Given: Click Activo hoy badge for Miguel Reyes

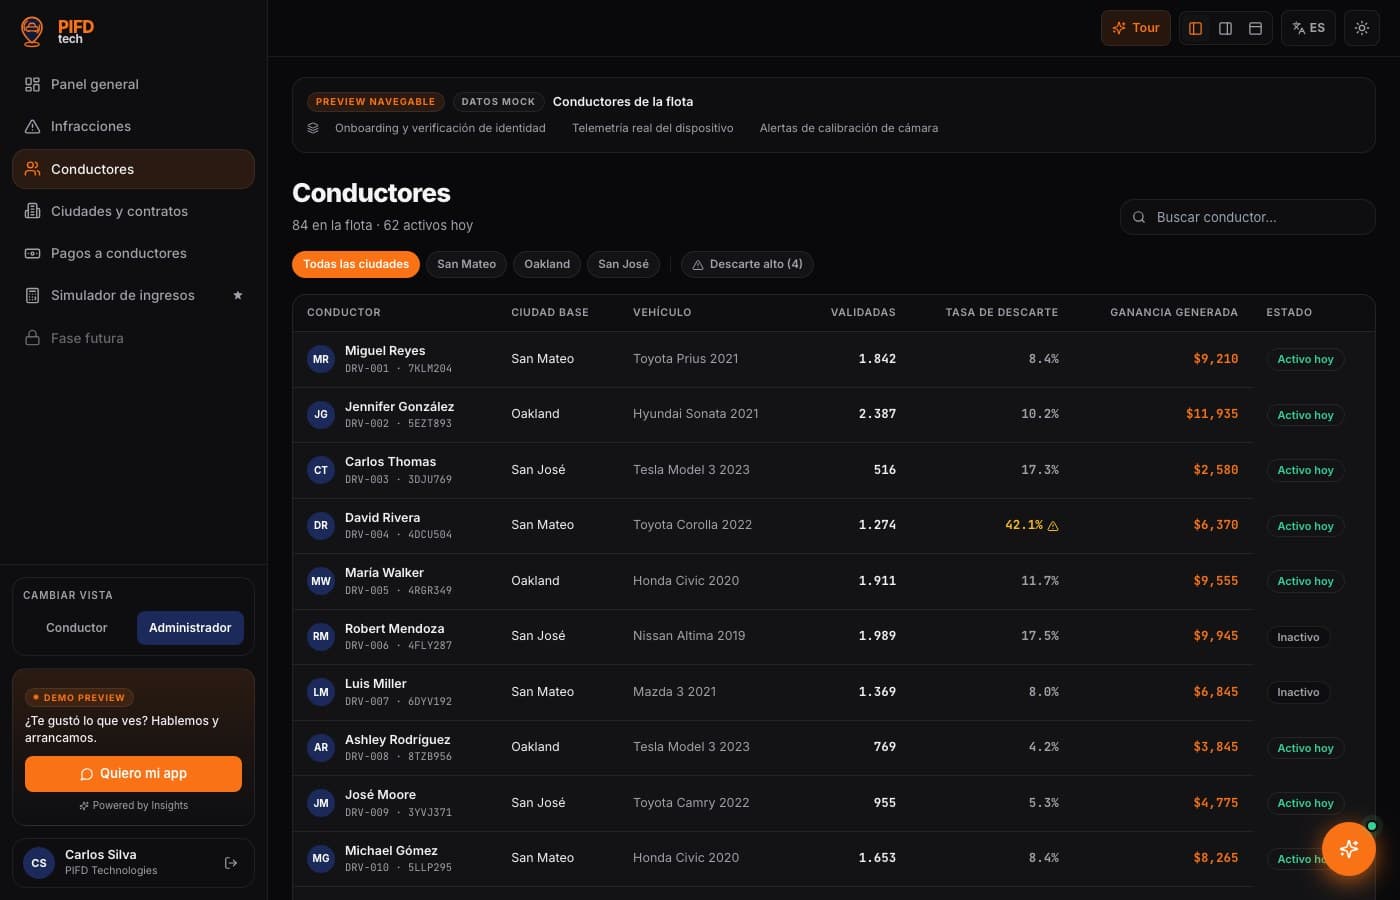Looking at the screenshot, I should click(x=1305, y=359).
